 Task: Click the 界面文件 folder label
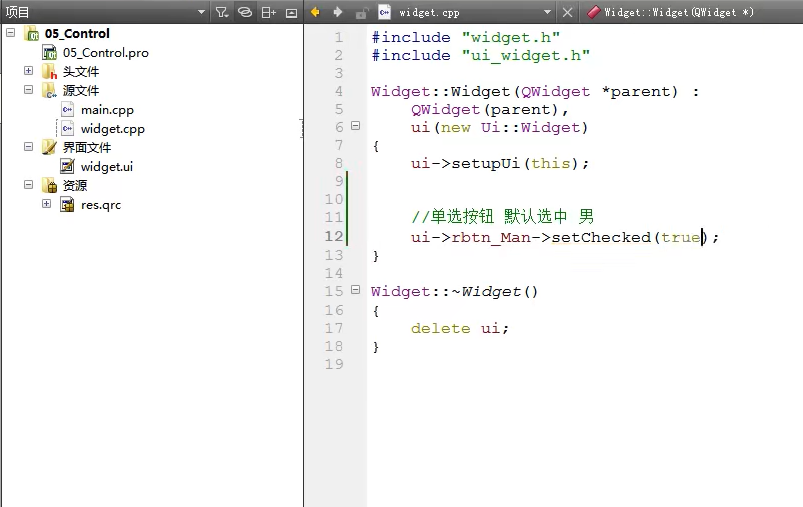point(87,147)
